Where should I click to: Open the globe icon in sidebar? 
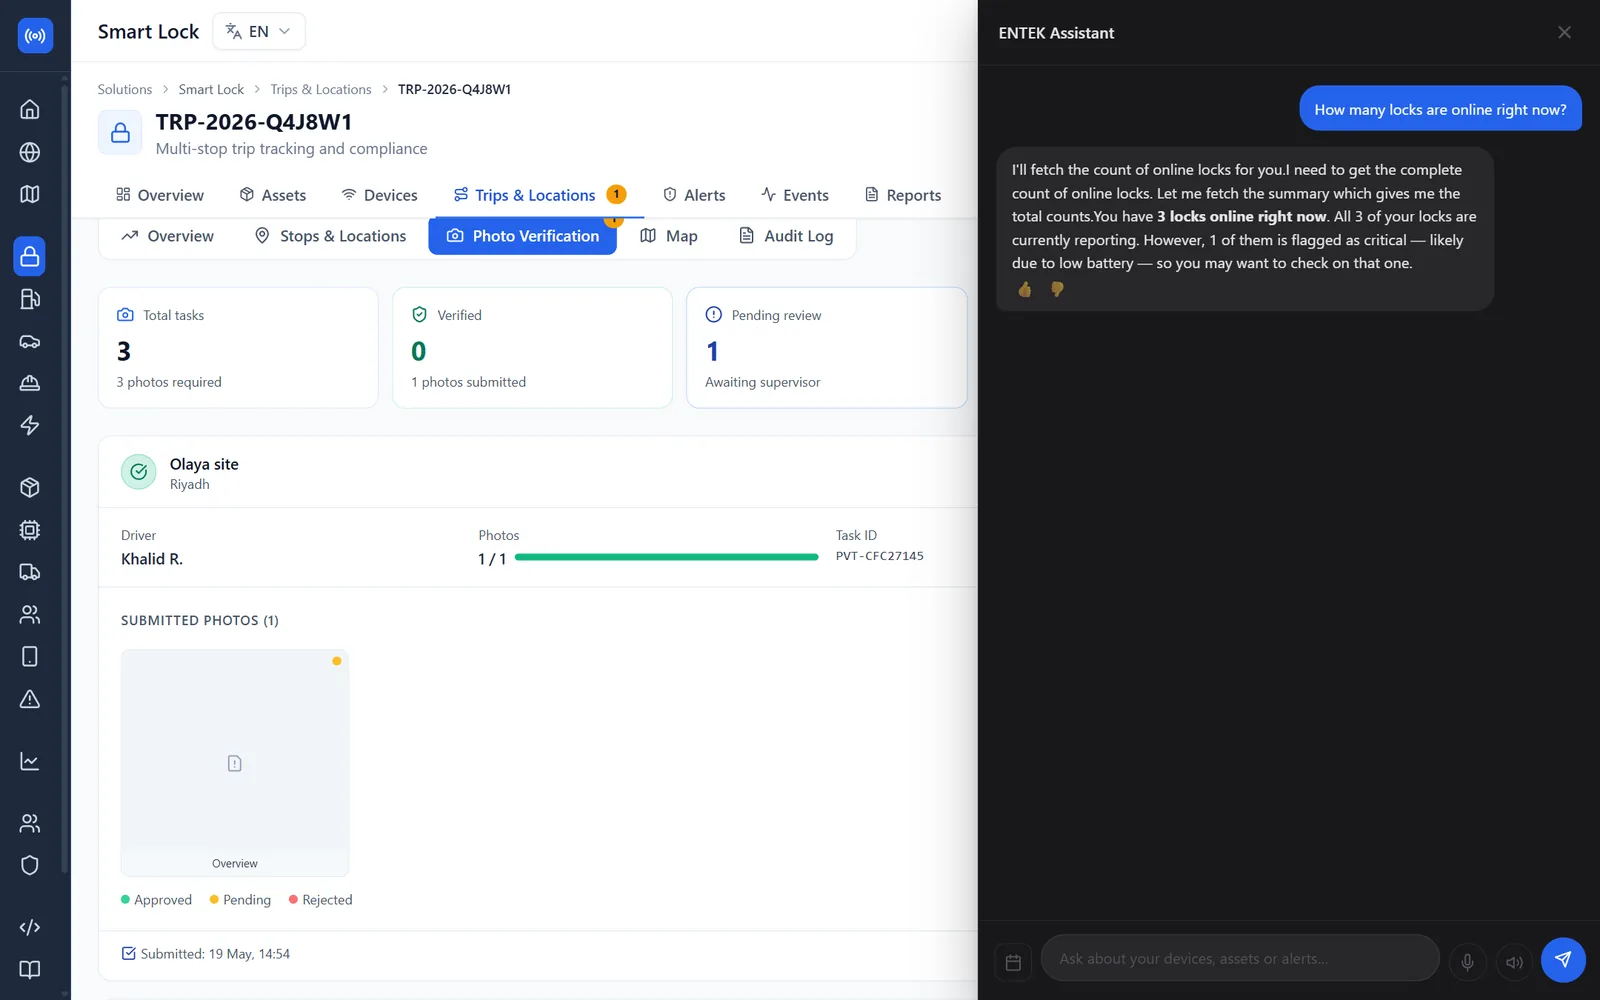30,152
